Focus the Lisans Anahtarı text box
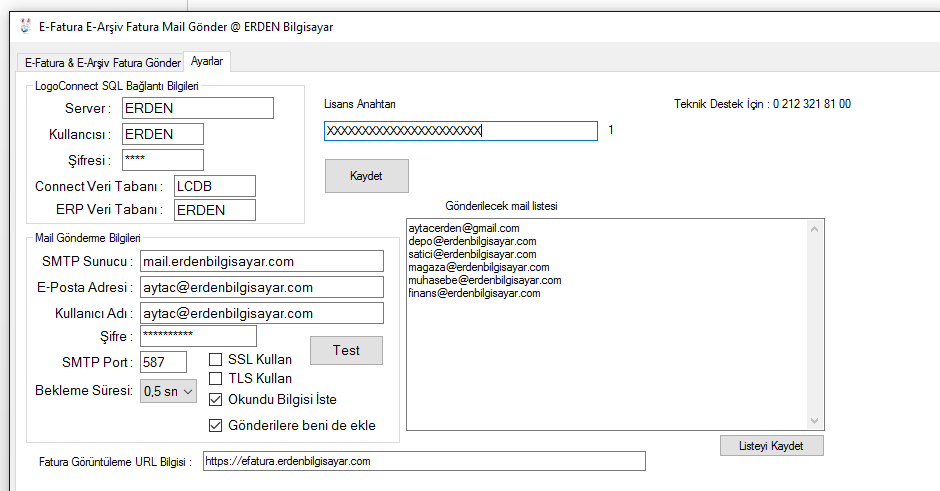This screenshot has width=940, height=491. pyautogui.click(x=460, y=131)
